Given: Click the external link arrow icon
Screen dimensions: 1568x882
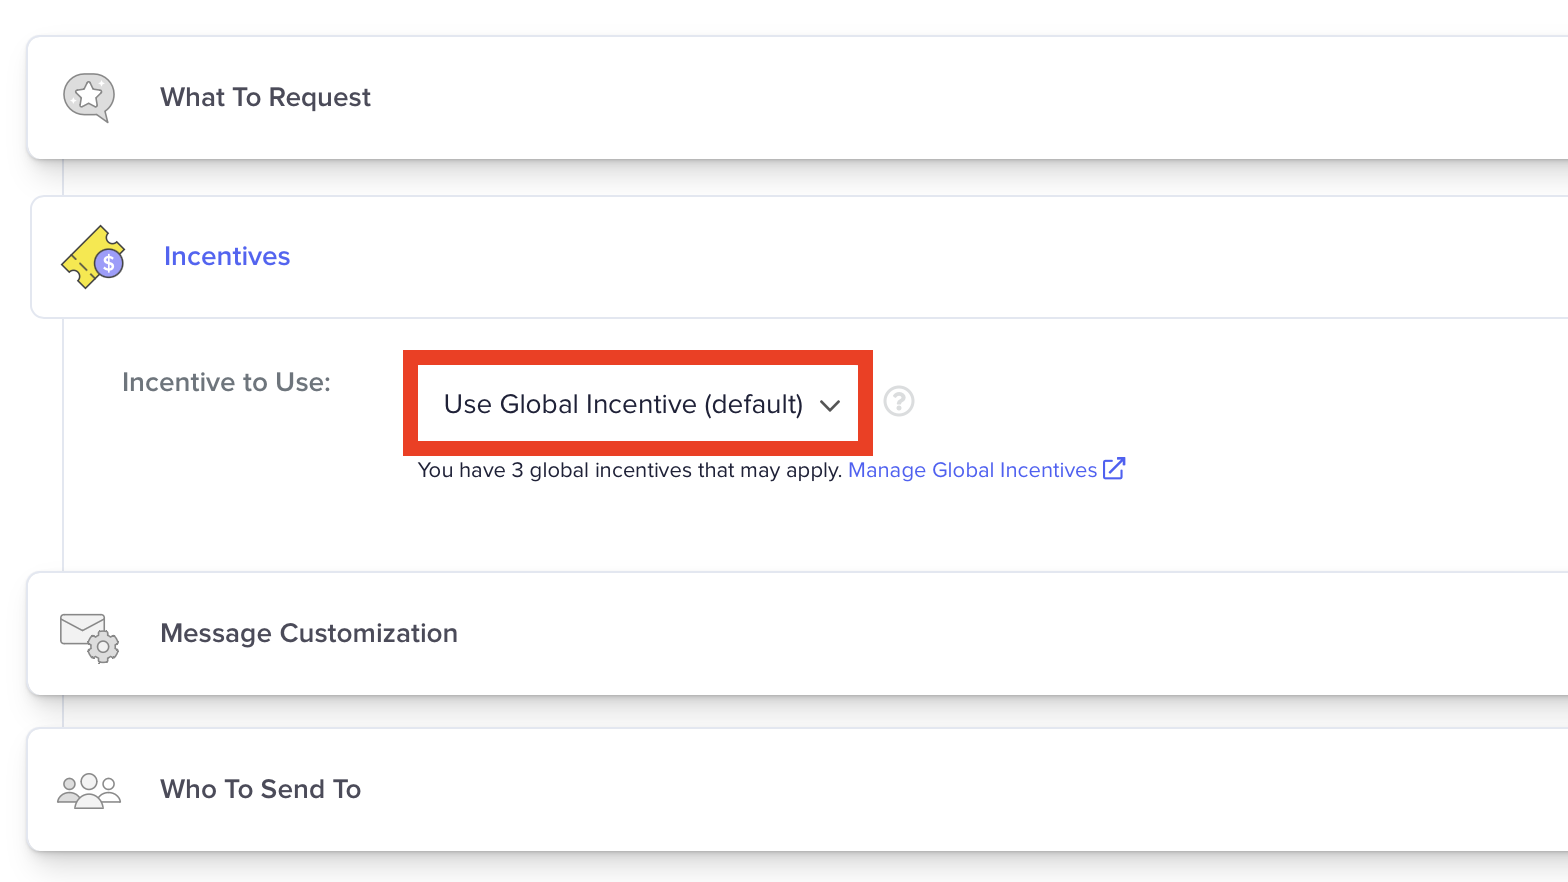Looking at the screenshot, I should coord(1114,468).
